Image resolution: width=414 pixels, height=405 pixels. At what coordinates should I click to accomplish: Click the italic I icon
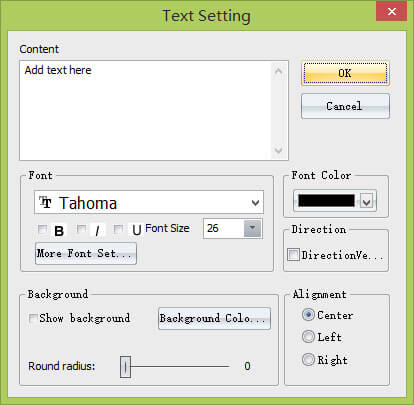[x=97, y=231]
